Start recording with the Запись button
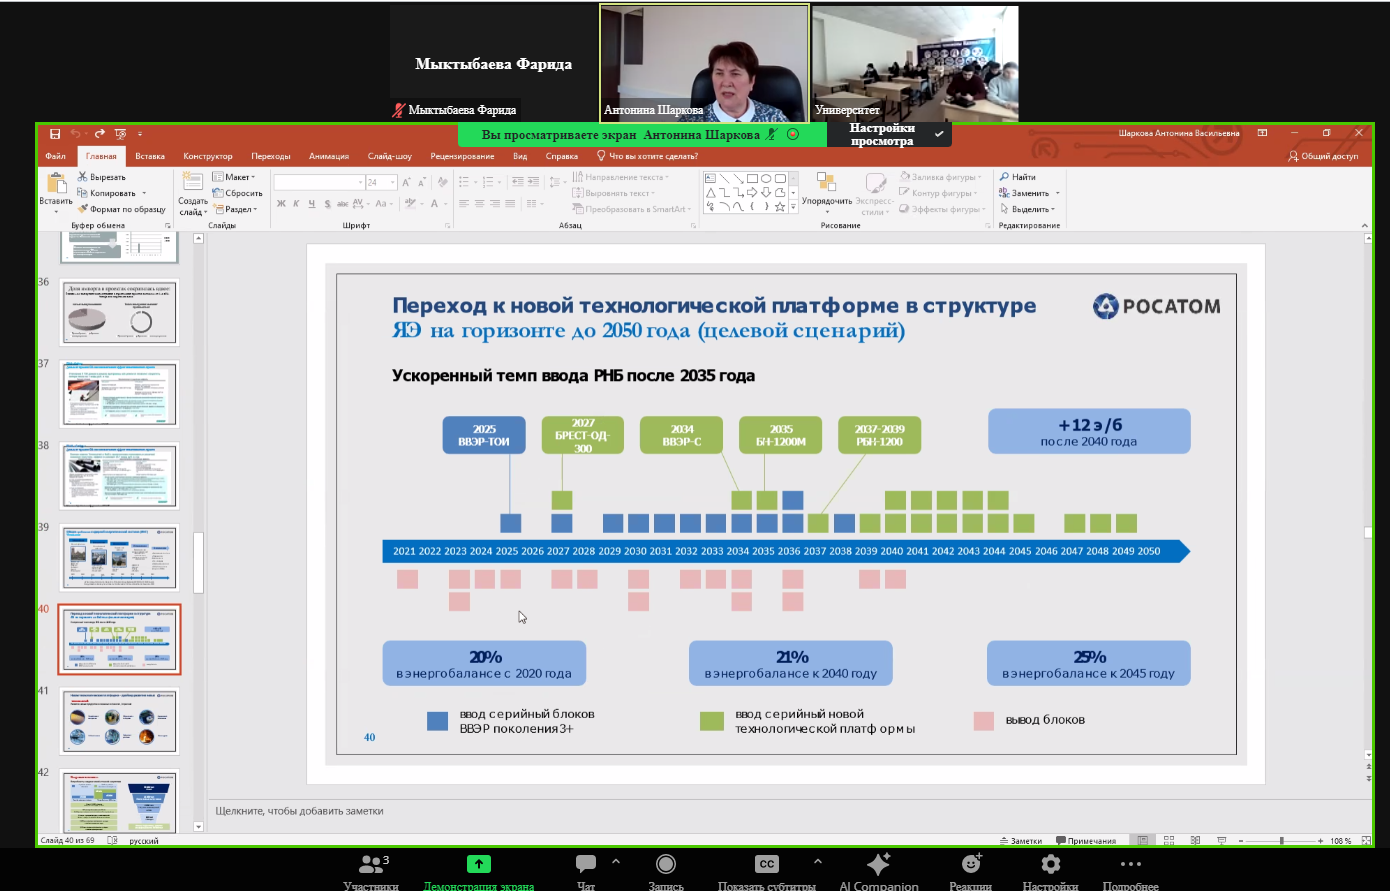1390x891 pixels. 666,864
